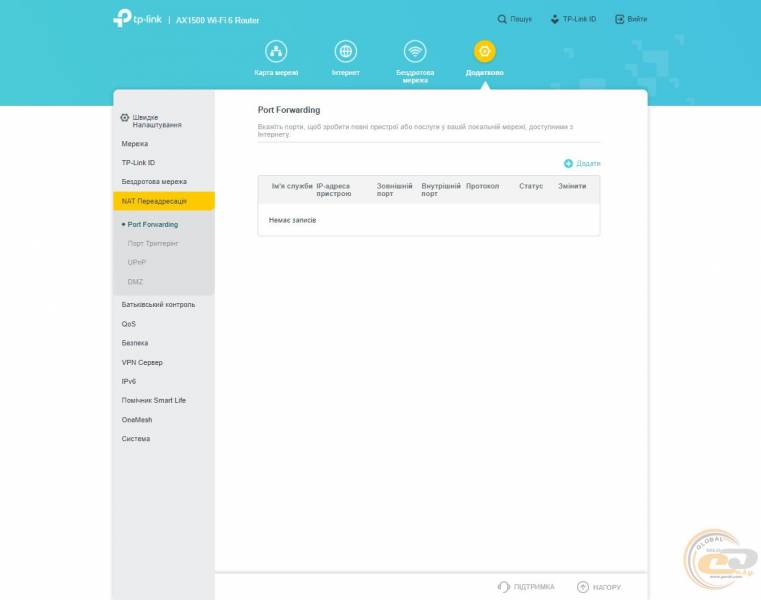
Task: Open Батьківський контроль in sidebar
Action: [x=158, y=304]
